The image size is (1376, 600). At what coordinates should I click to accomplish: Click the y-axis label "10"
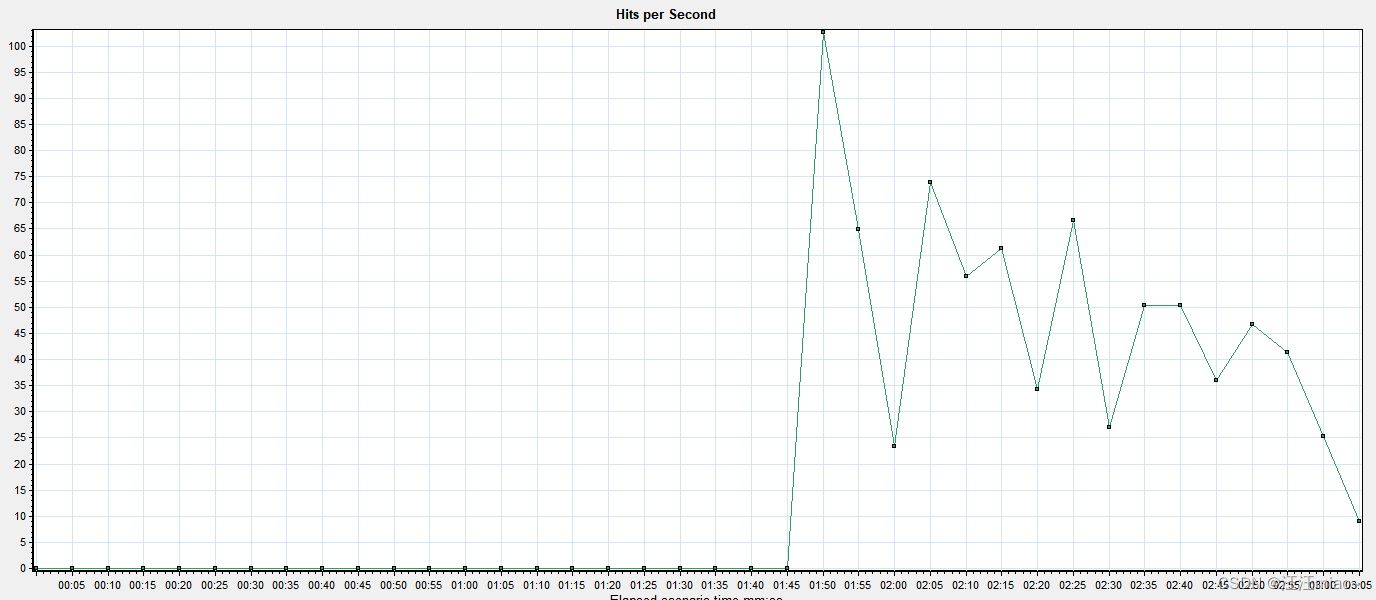(x=20, y=516)
